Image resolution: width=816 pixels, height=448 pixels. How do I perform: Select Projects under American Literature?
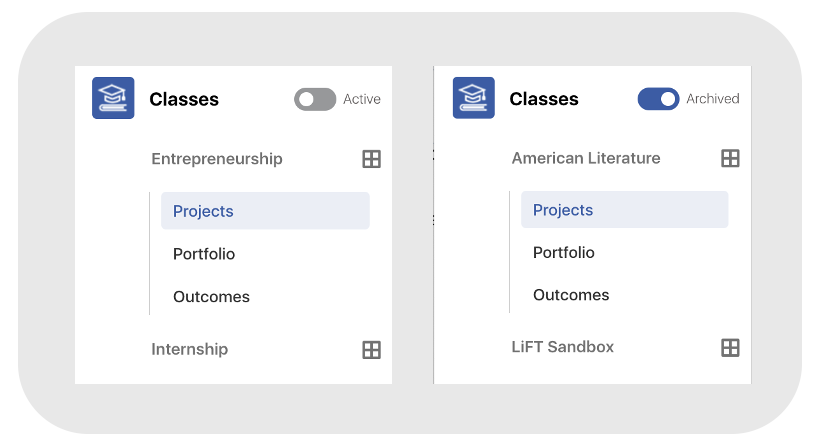coord(624,210)
